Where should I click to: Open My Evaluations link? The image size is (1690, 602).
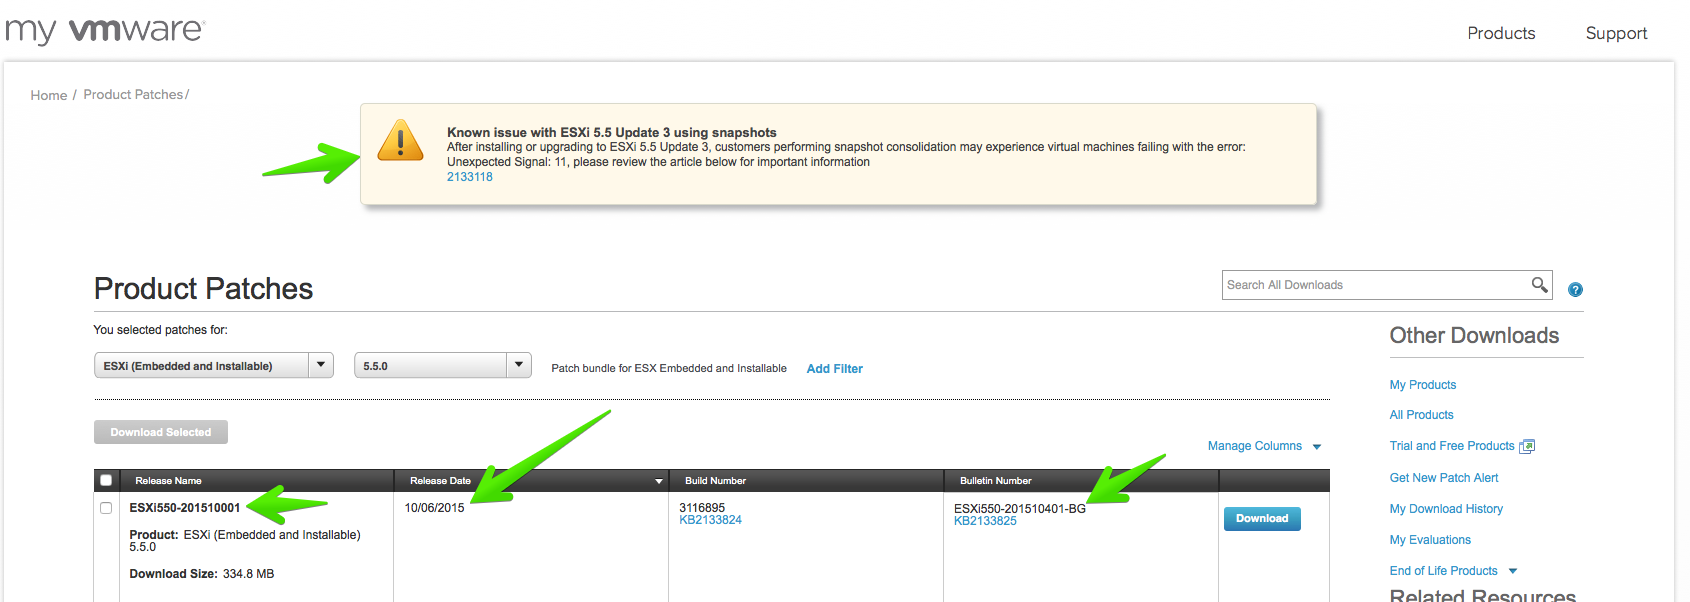1430,540
